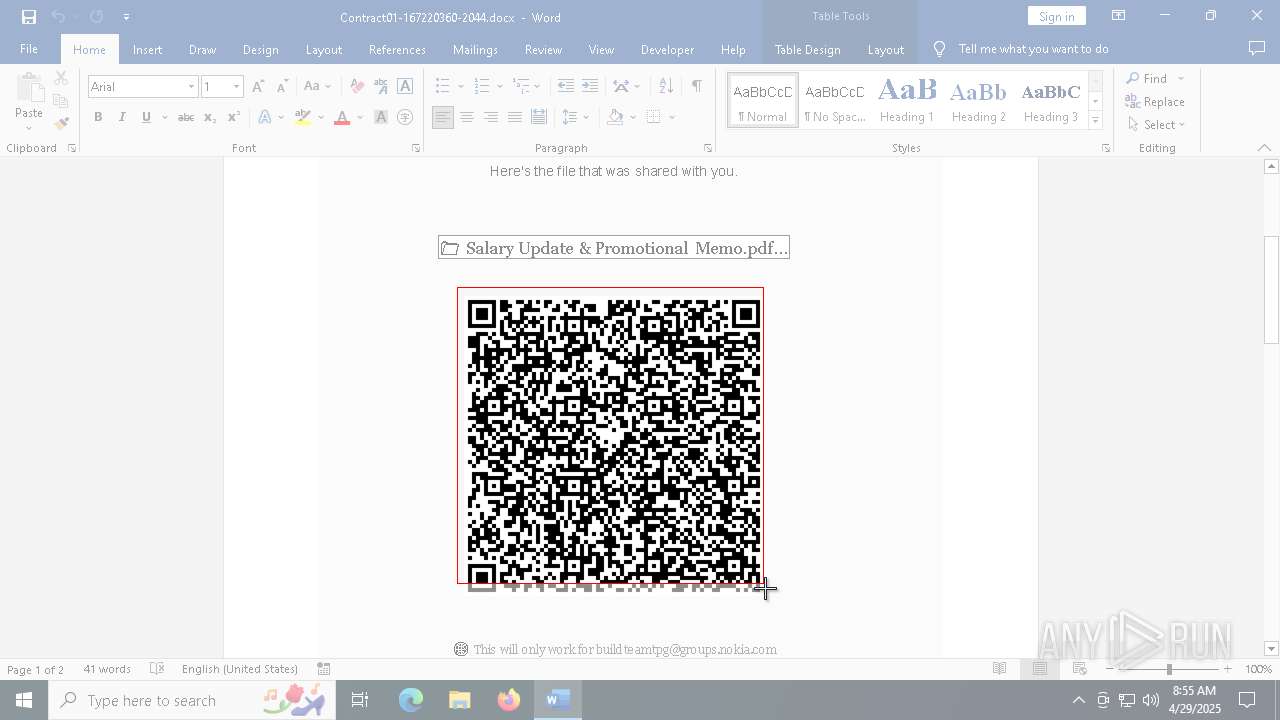The width and height of the screenshot is (1280, 720).
Task: Open Ribbon Display Options
Action: coord(1118,16)
